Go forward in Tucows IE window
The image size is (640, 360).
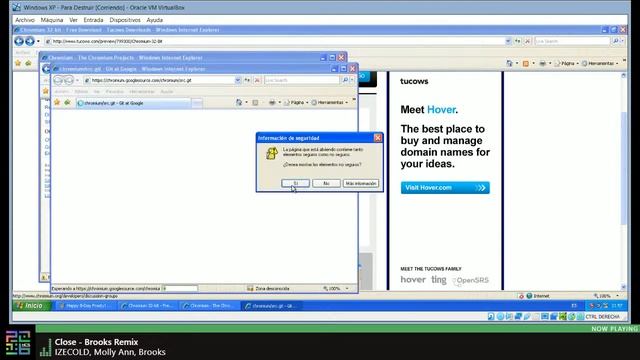[x=29, y=41]
